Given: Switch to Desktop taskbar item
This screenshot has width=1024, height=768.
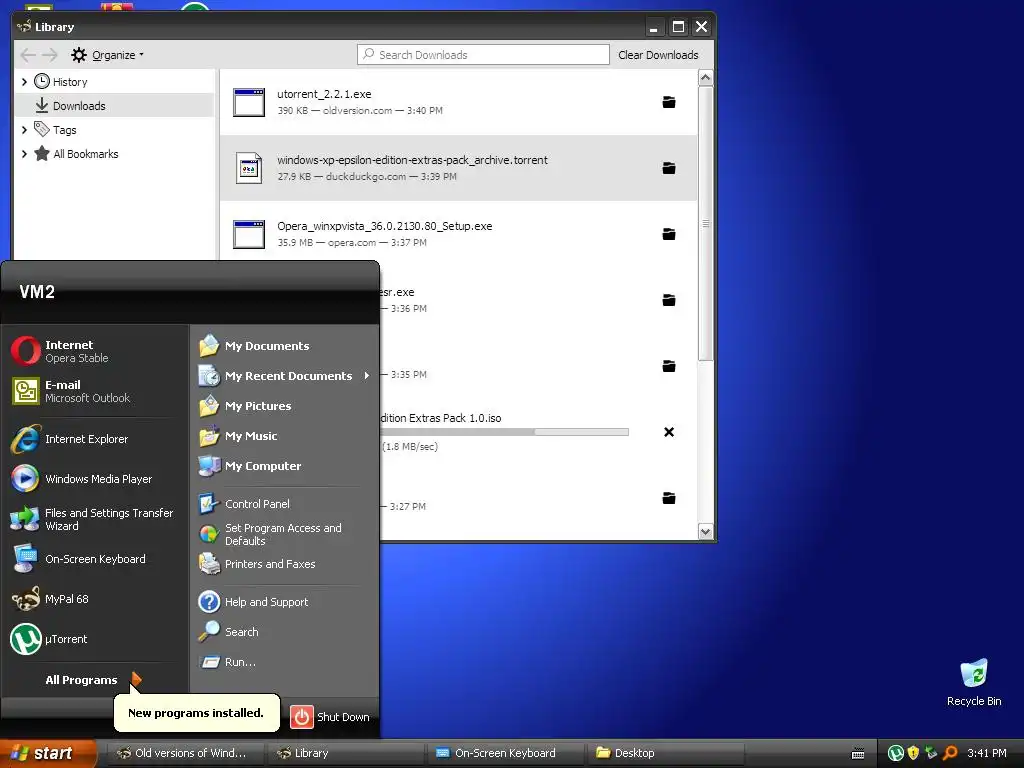Looking at the screenshot, I should coord(665,753).
